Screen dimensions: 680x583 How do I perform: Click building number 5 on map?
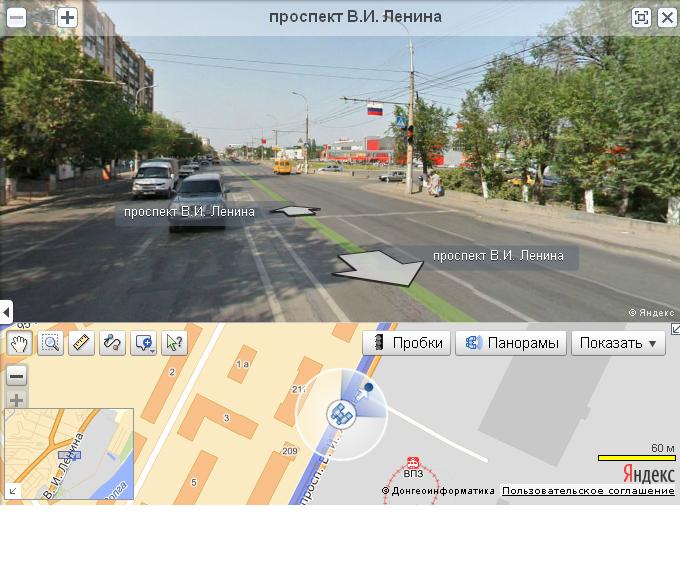coord(194,482)
